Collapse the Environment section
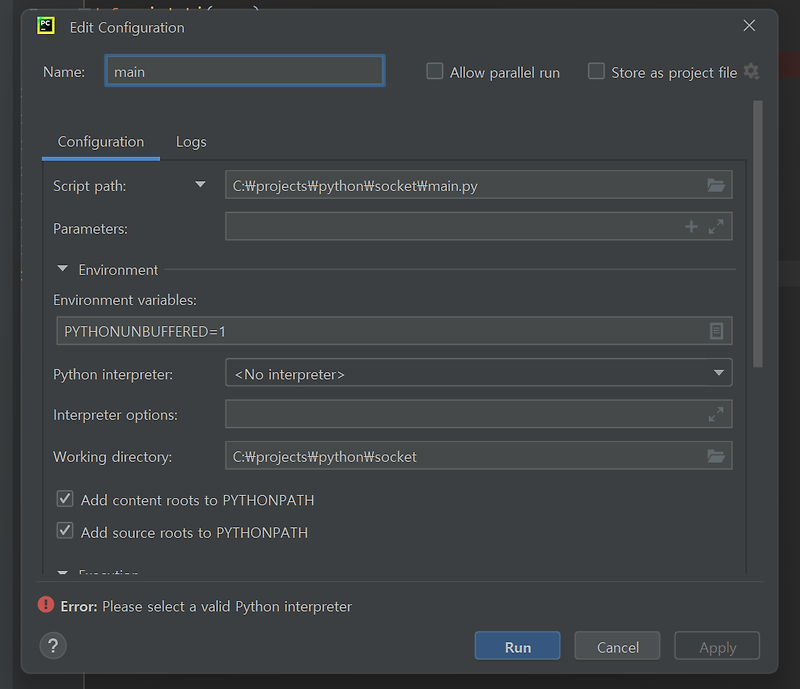 tap(63, 268)
